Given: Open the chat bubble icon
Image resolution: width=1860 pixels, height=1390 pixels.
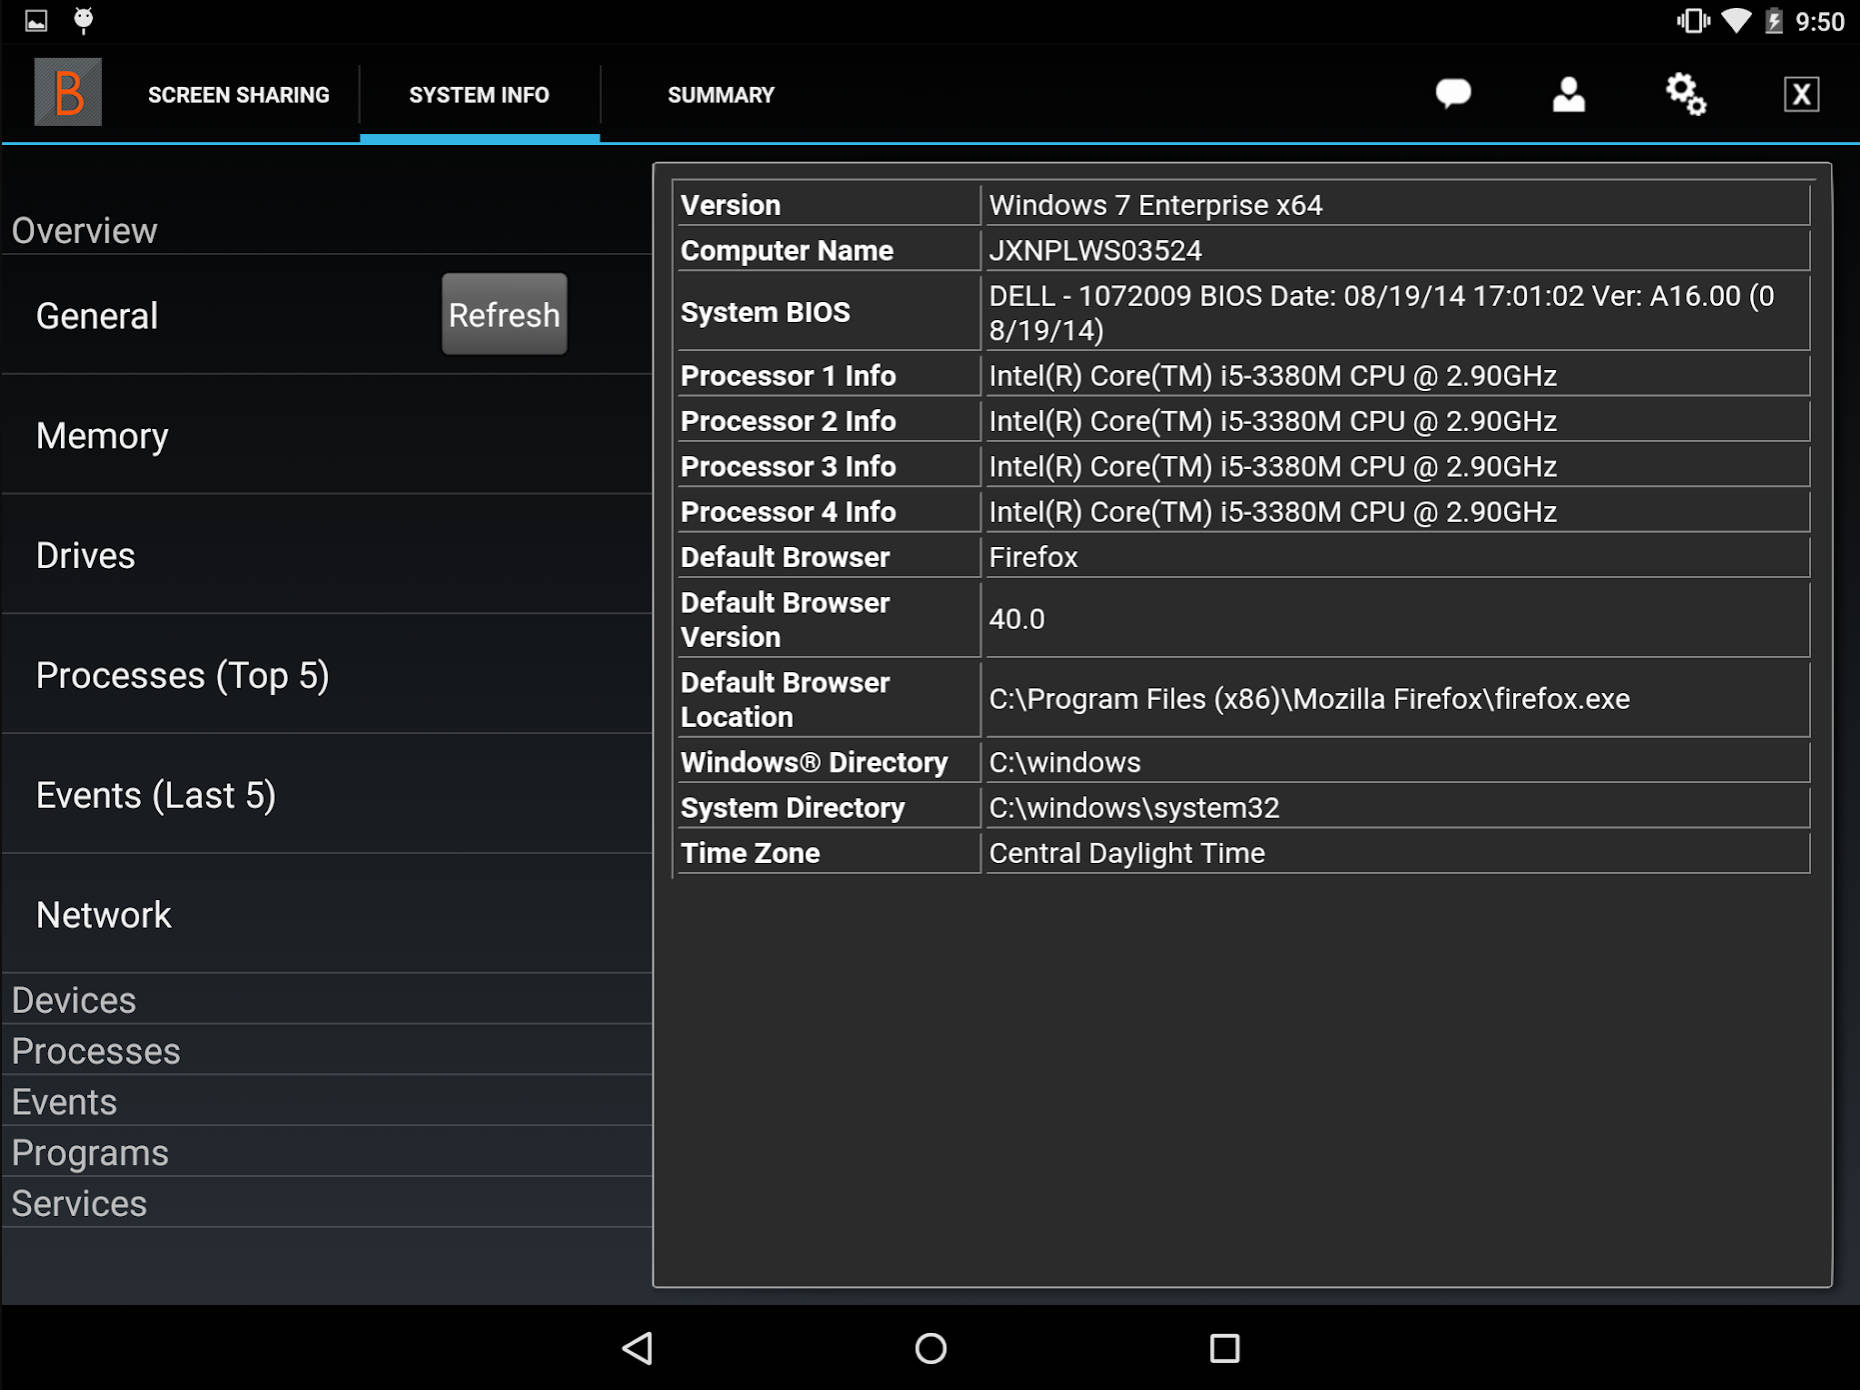Looking at the screenshot, I should 1453,94.
